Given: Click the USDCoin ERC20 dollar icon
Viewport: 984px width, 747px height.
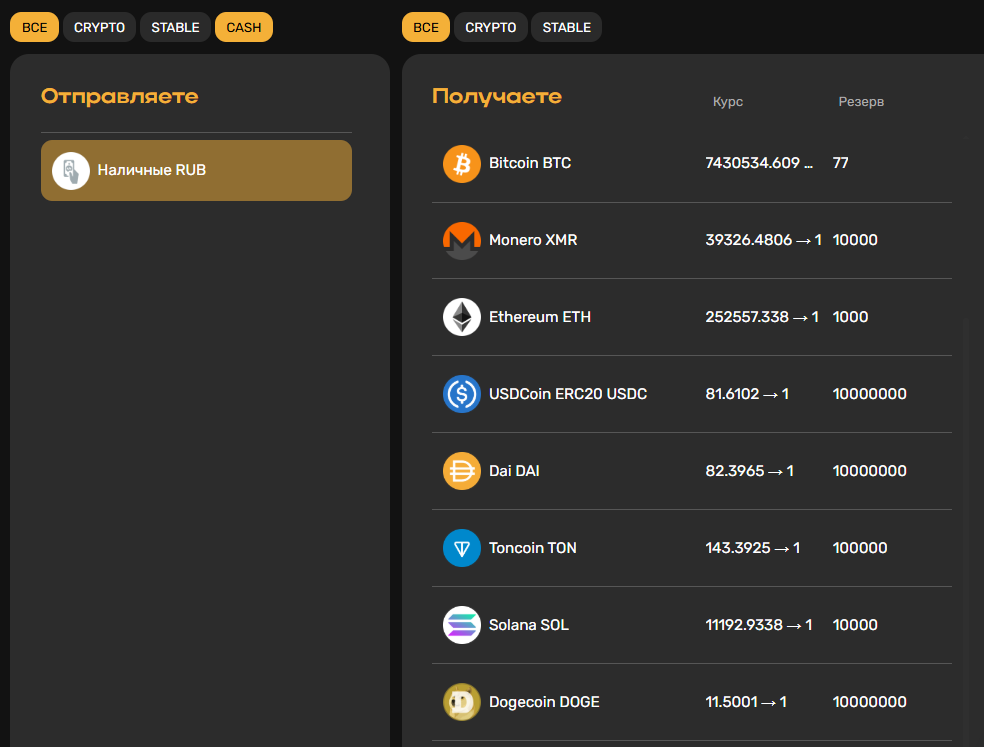Looking at the screenshot, I should click(462, 394).
